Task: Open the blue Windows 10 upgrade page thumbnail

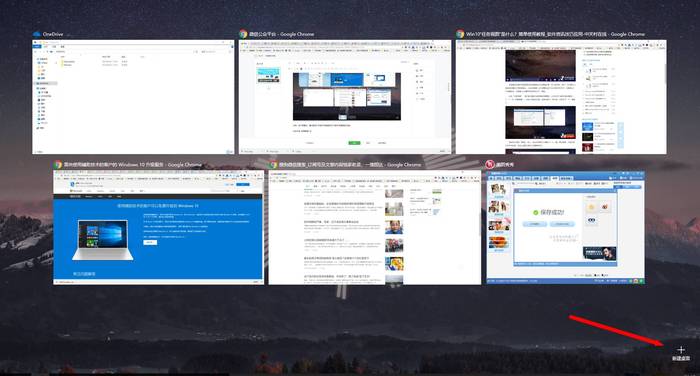Action: tap(158, 227)
